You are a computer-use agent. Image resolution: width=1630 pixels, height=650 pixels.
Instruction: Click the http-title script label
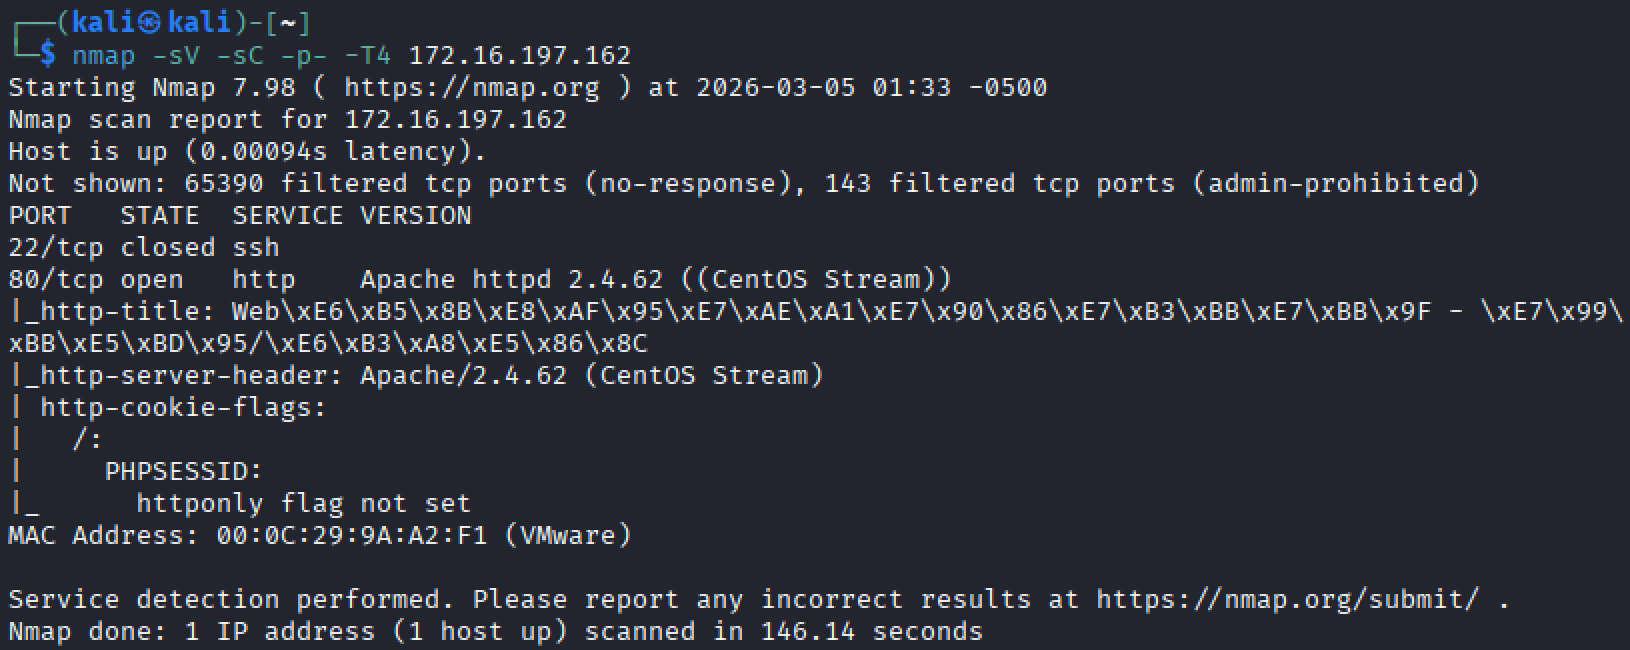[x=120, y=311]
